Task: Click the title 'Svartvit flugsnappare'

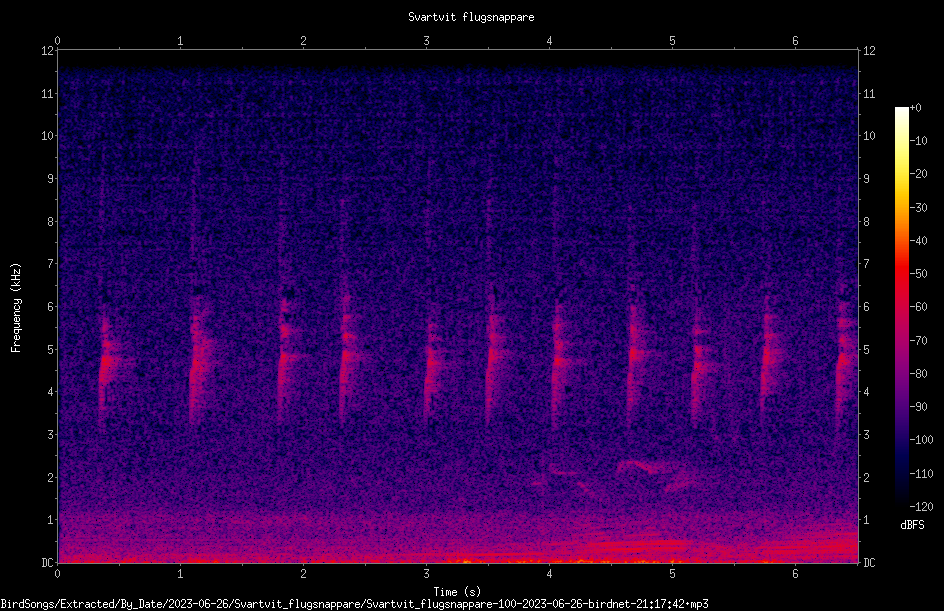Action: coord(471,17)
